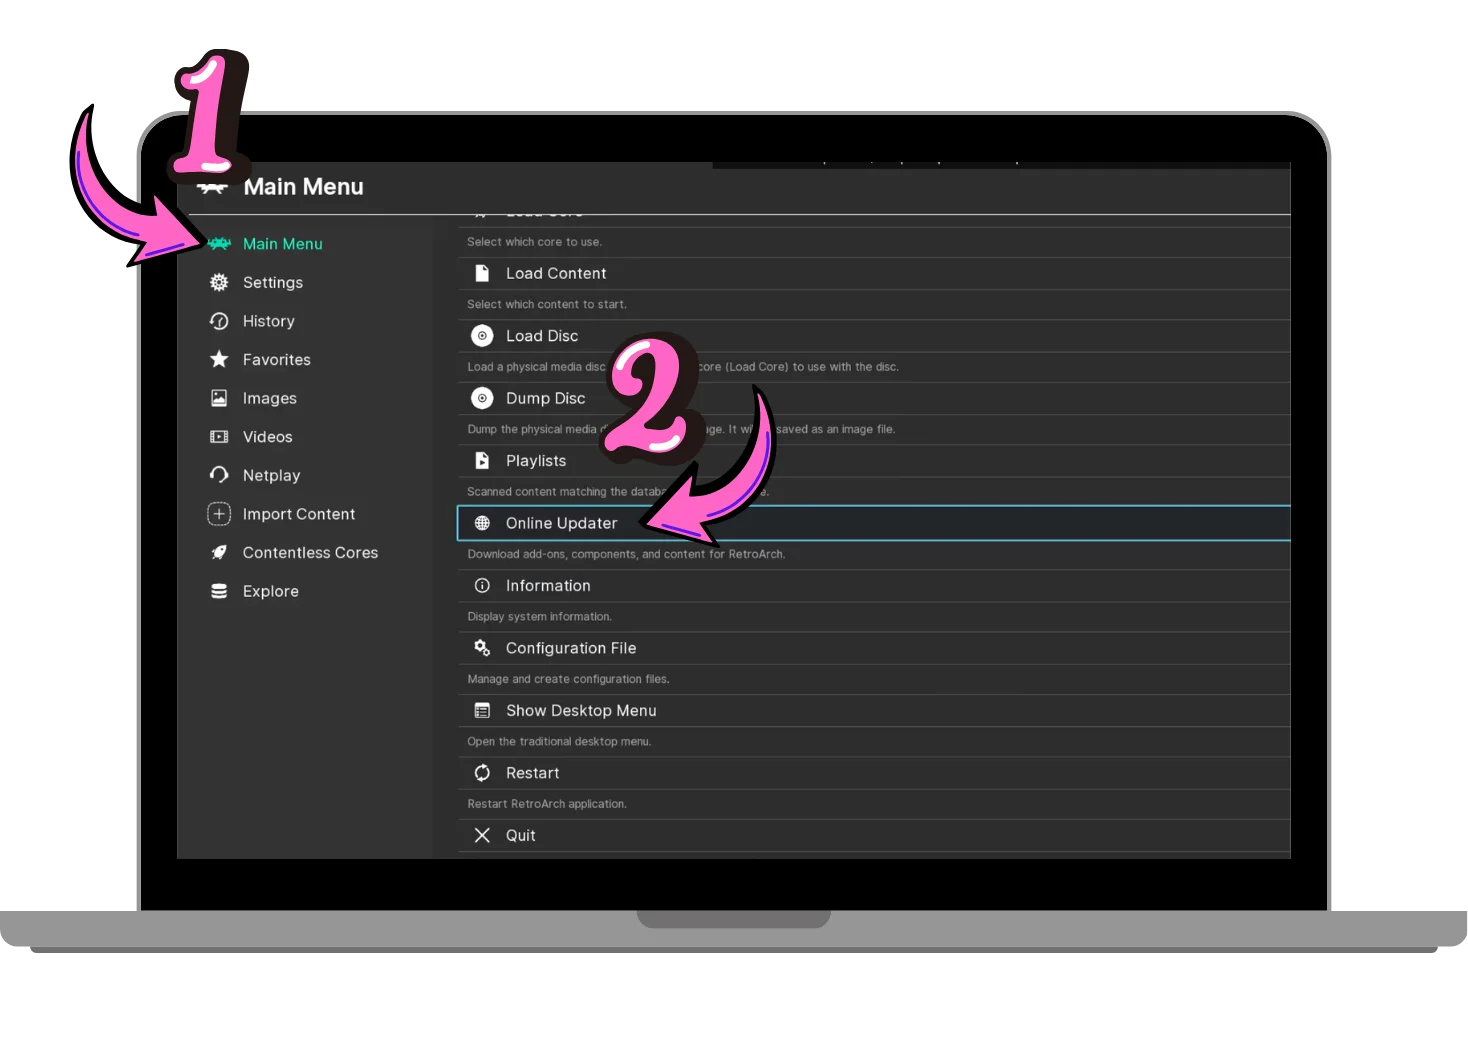Screen dimensions: 1468x1064
Task: Click 'Display system information.' text
Action: 540,616
